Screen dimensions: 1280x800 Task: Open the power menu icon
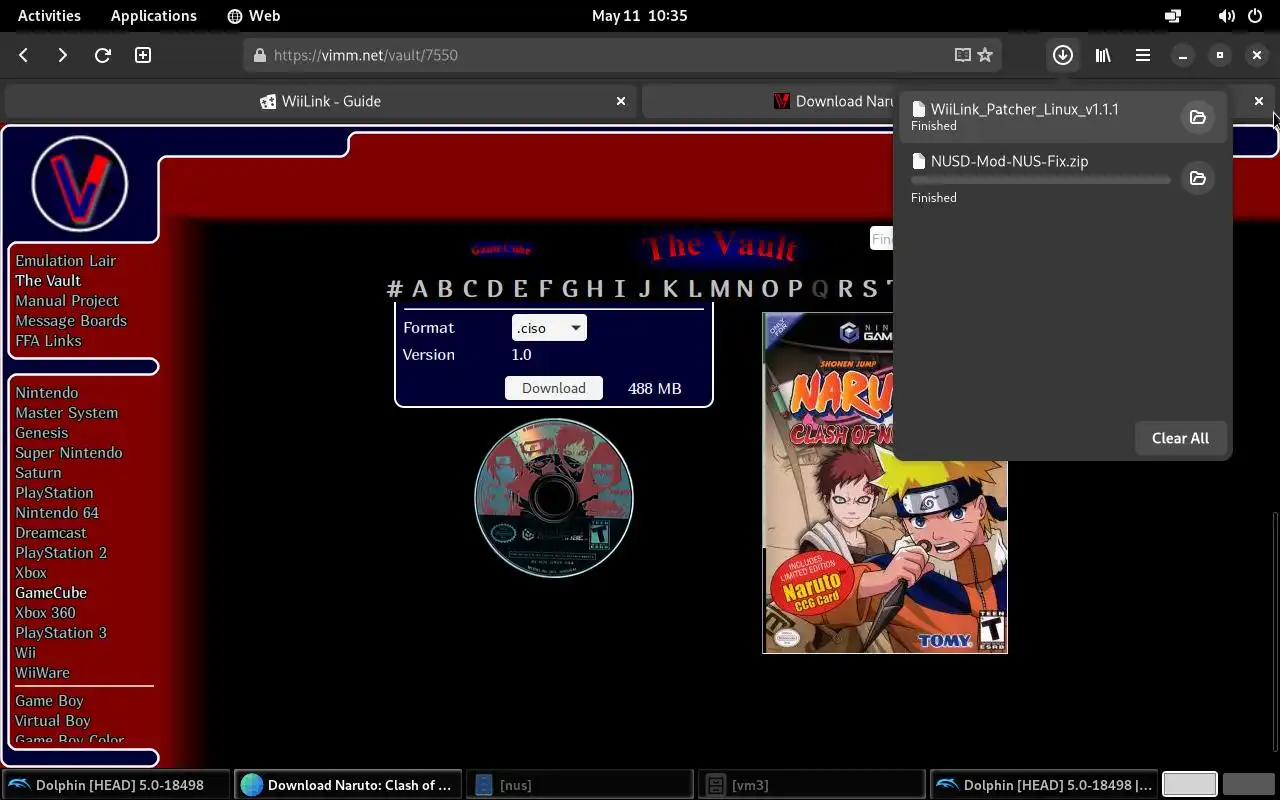[x=1255, y=16]
